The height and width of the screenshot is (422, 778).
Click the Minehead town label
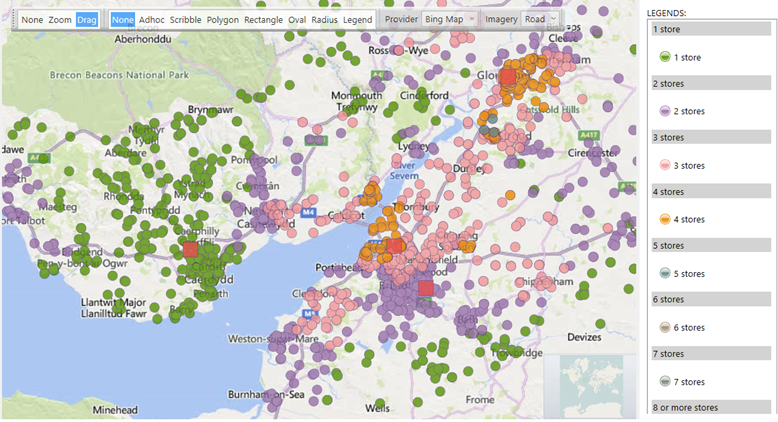(x=115, y=410)
